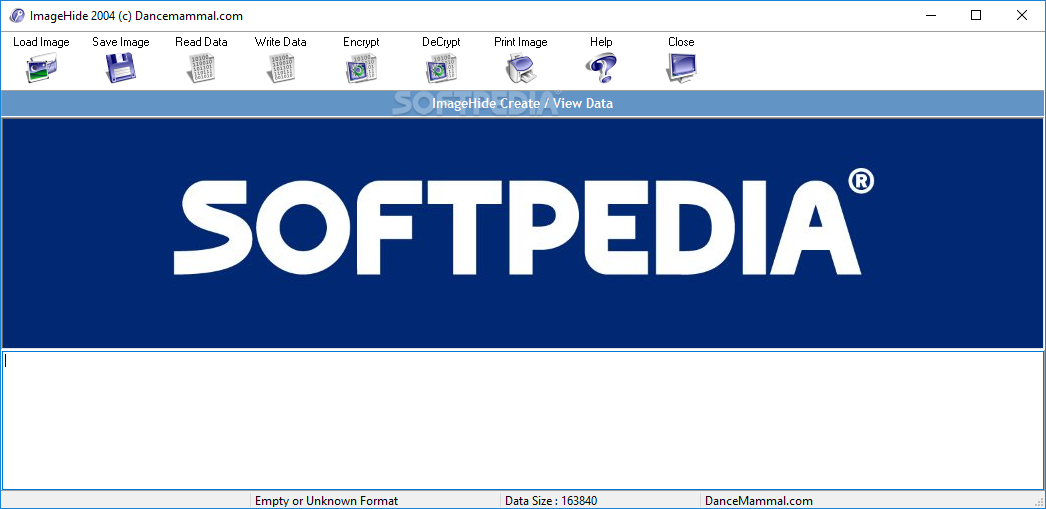Click the window title ImageHide 2004
This screenshot has height=509, width=1046.
click(136, 16)
